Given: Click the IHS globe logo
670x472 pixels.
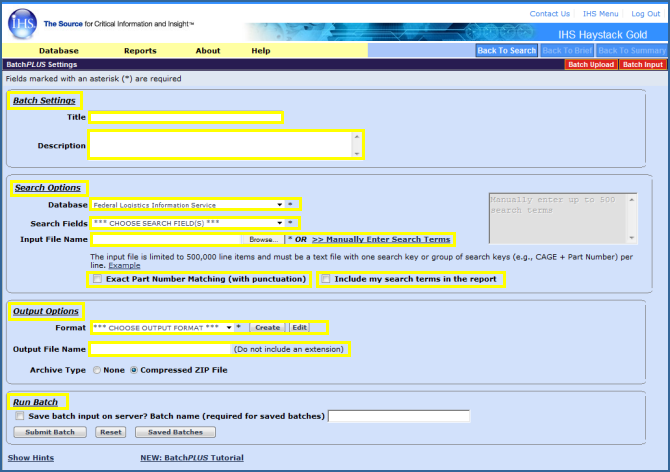Looking at the screenshot, I should coord(22,24).
